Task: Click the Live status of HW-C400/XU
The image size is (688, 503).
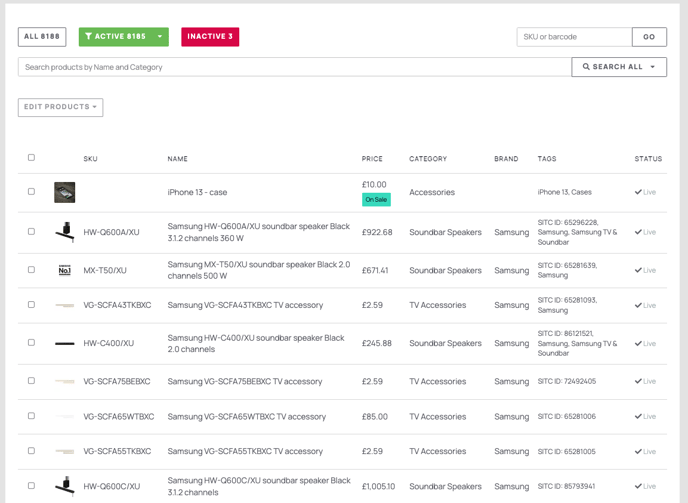Action: coord(645,344)
